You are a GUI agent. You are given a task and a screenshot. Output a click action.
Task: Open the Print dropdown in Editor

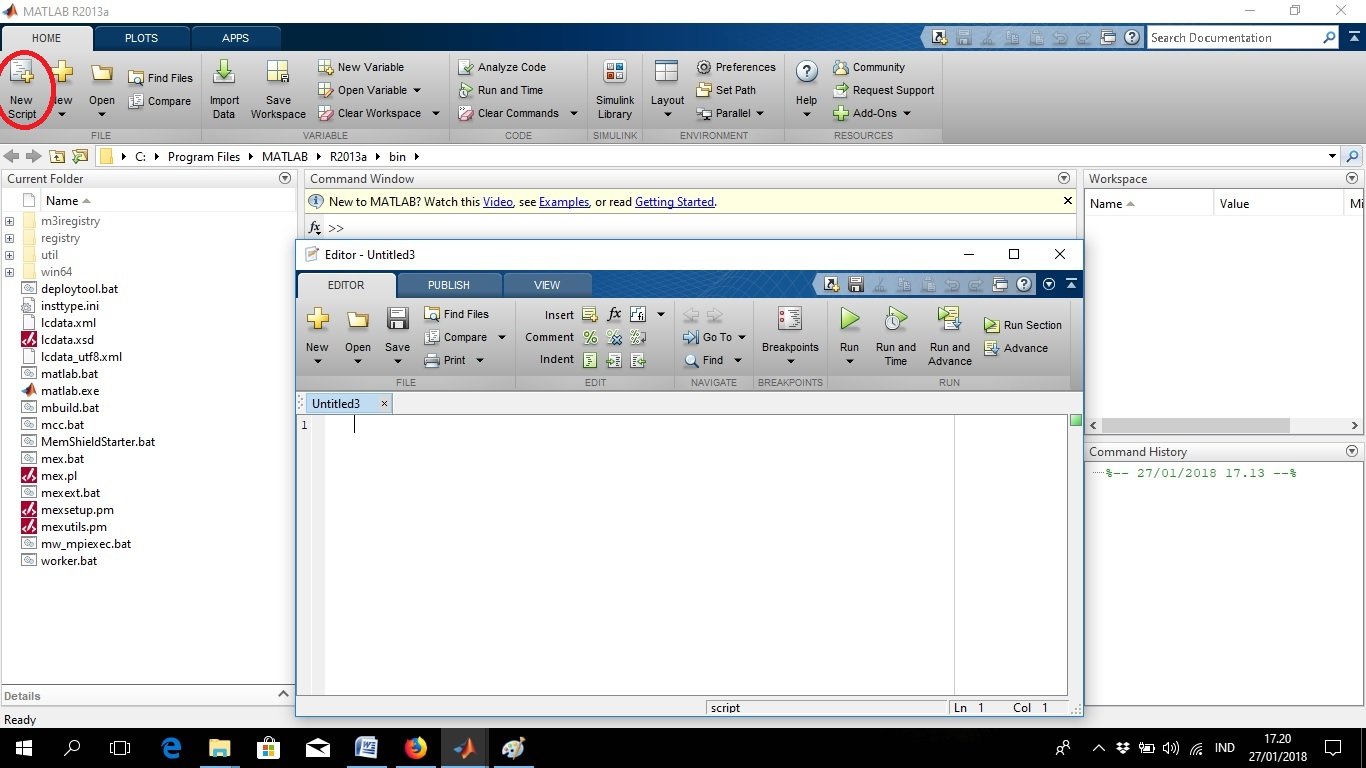pyautogui.click(x=479, y=360)
